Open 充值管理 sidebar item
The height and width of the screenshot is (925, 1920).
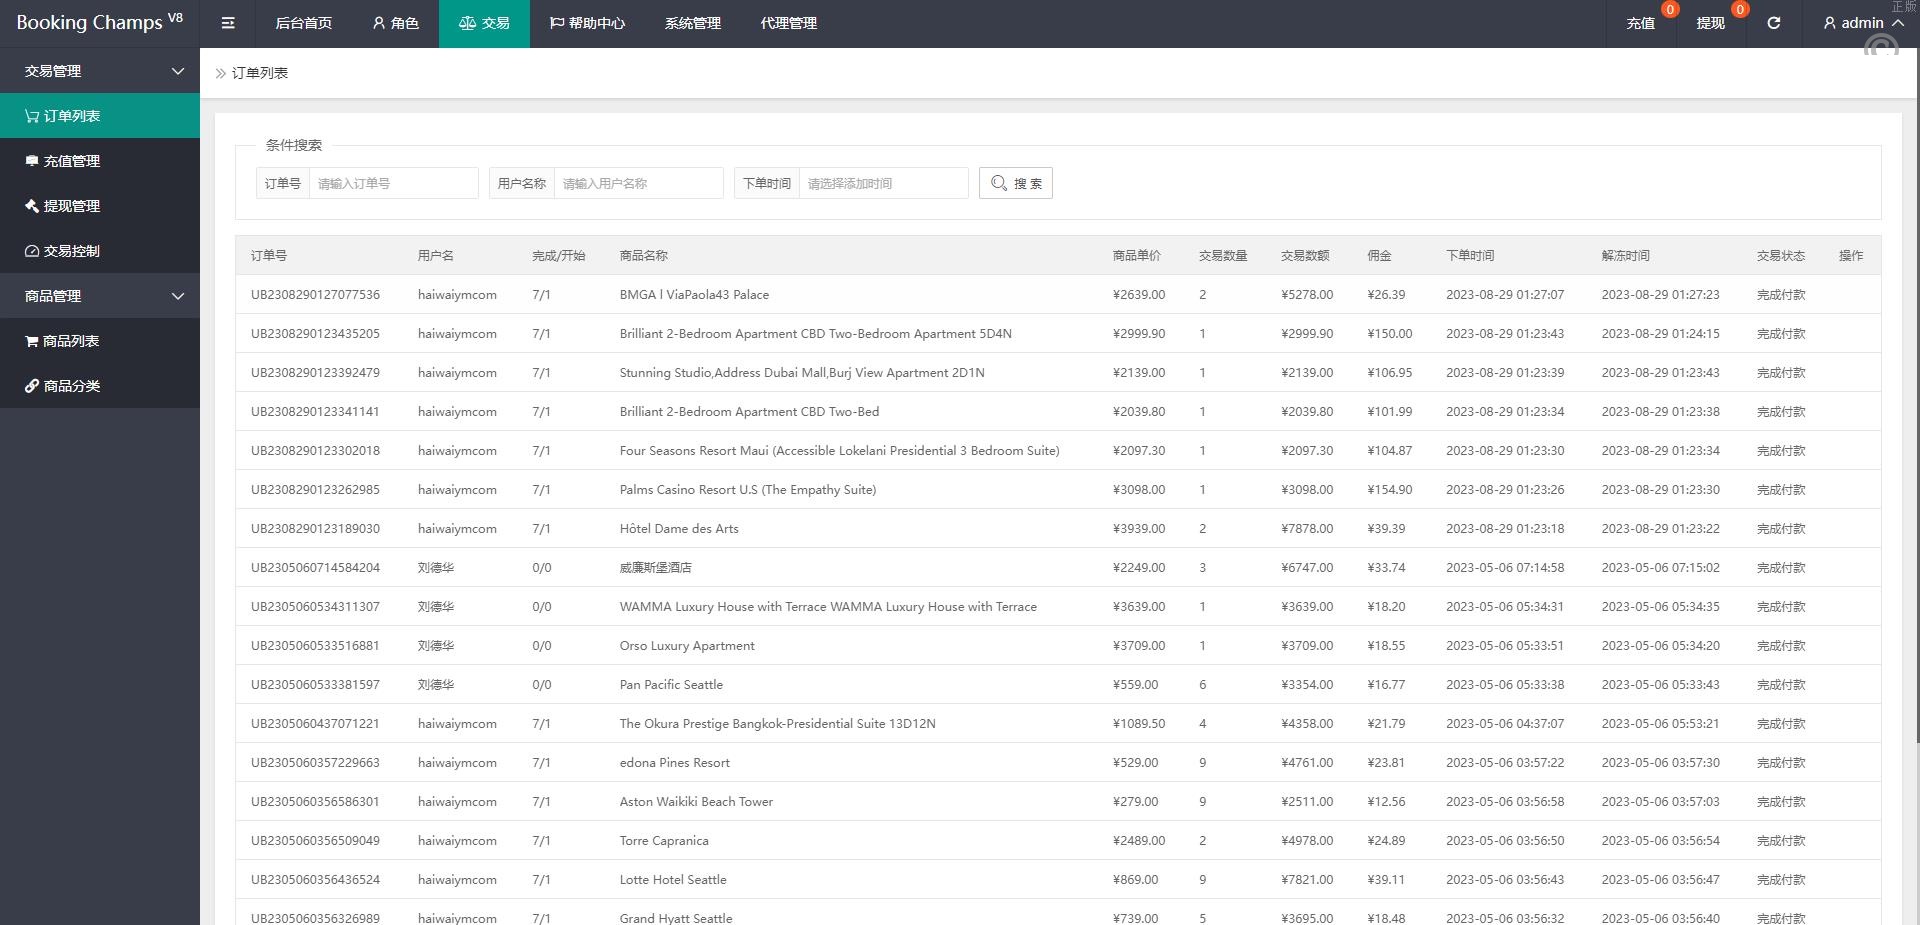pyautogui.click(x=100, y=161)
